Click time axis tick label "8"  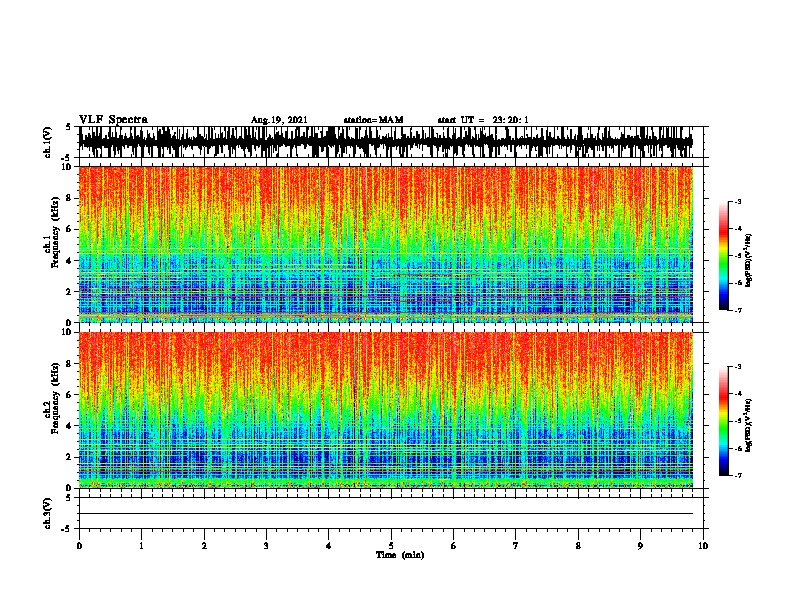coord(578,546)
